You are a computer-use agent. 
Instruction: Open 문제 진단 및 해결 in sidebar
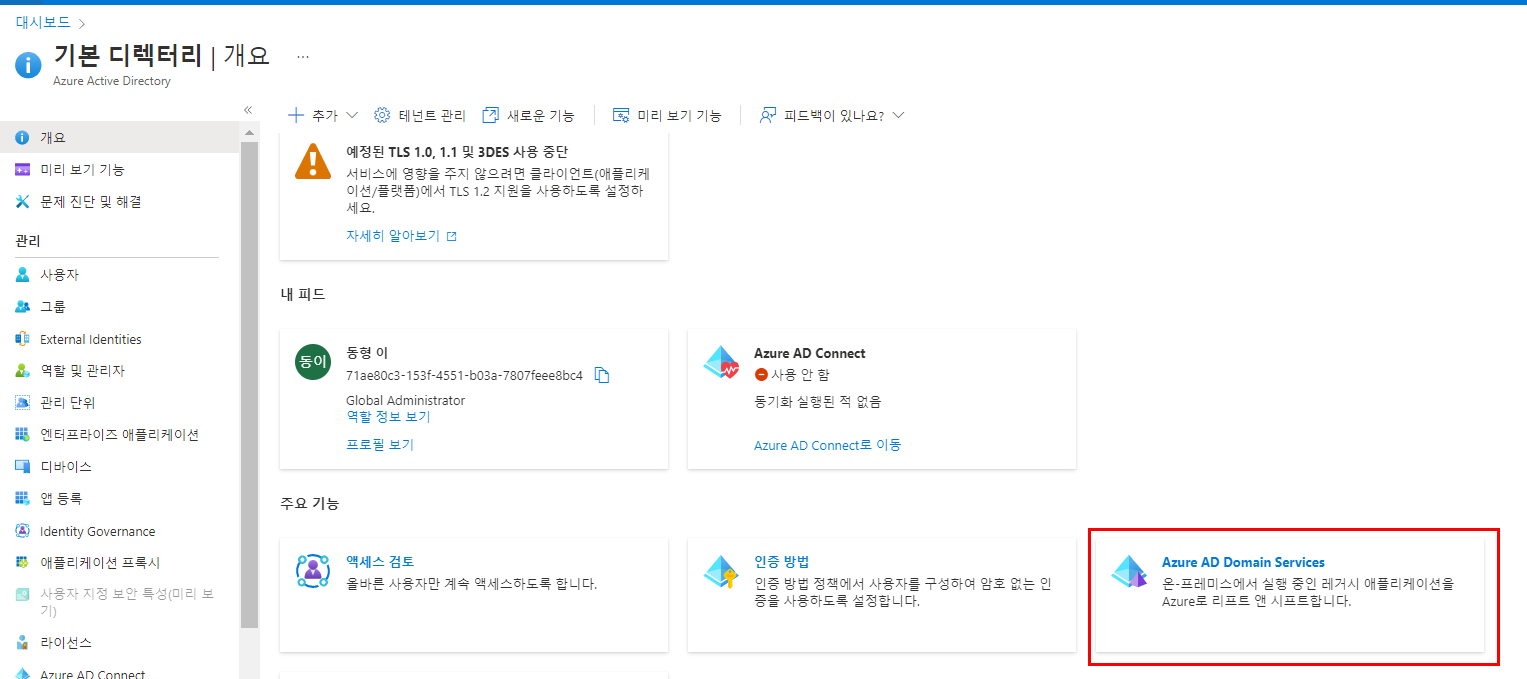coord(120,201)
